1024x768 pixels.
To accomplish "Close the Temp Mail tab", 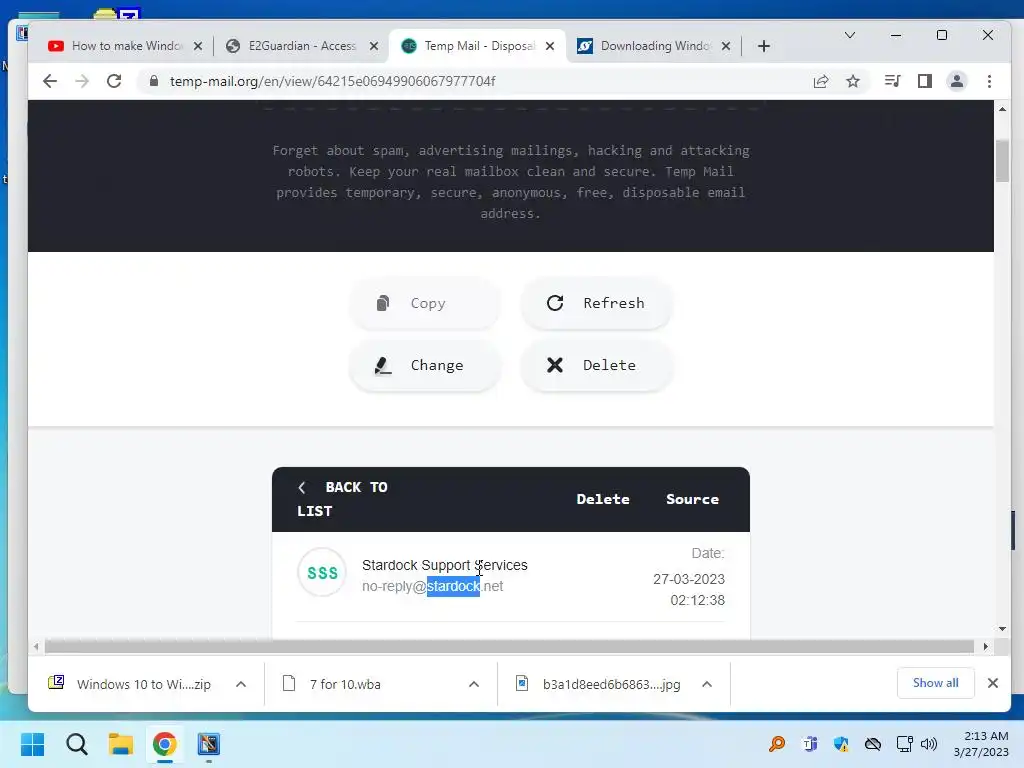I will tap(550, 46).
